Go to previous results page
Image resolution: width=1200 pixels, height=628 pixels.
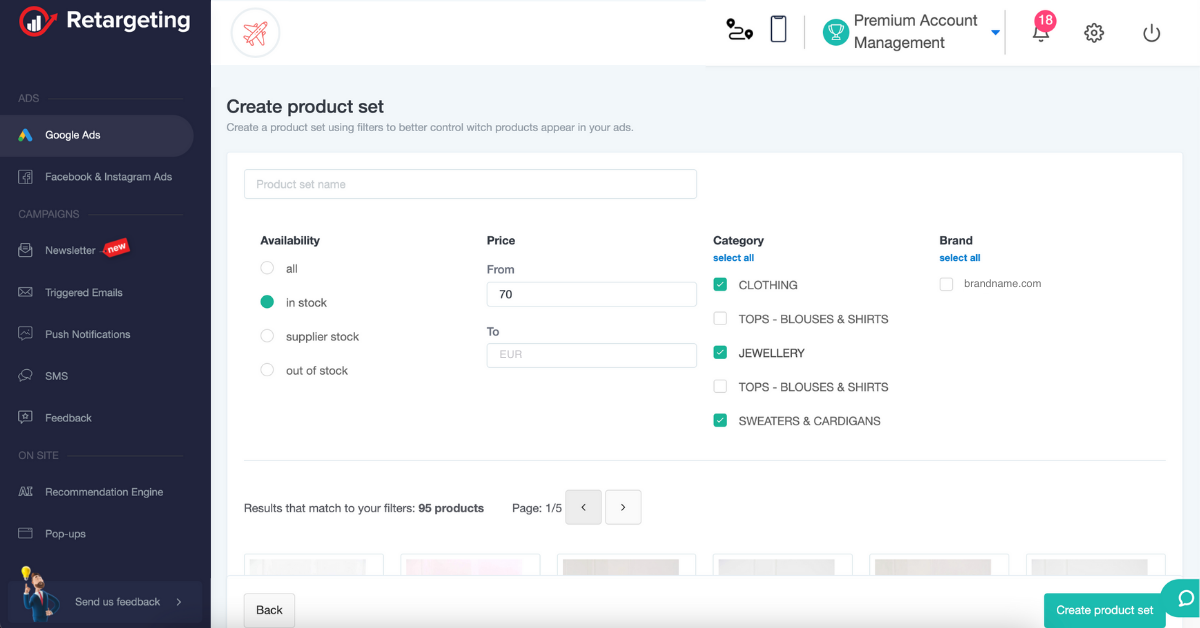click(x=584, y=507)
